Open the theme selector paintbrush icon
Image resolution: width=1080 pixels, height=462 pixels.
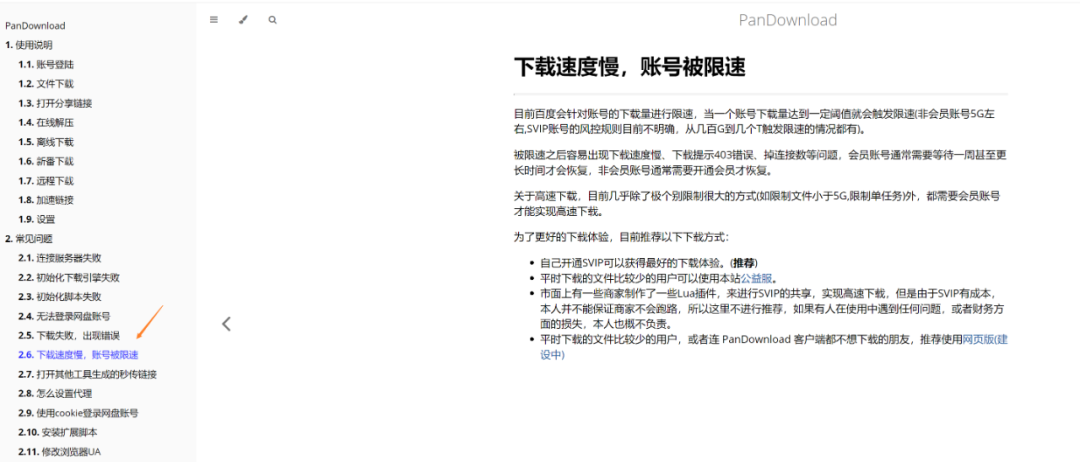point(242,20)
